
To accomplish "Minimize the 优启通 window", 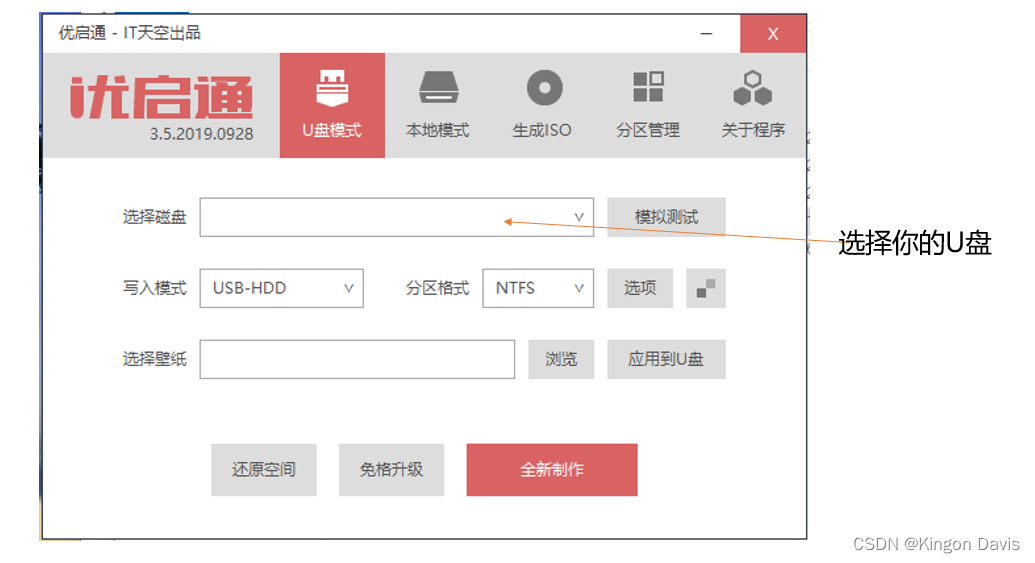I will coord(706,34).
